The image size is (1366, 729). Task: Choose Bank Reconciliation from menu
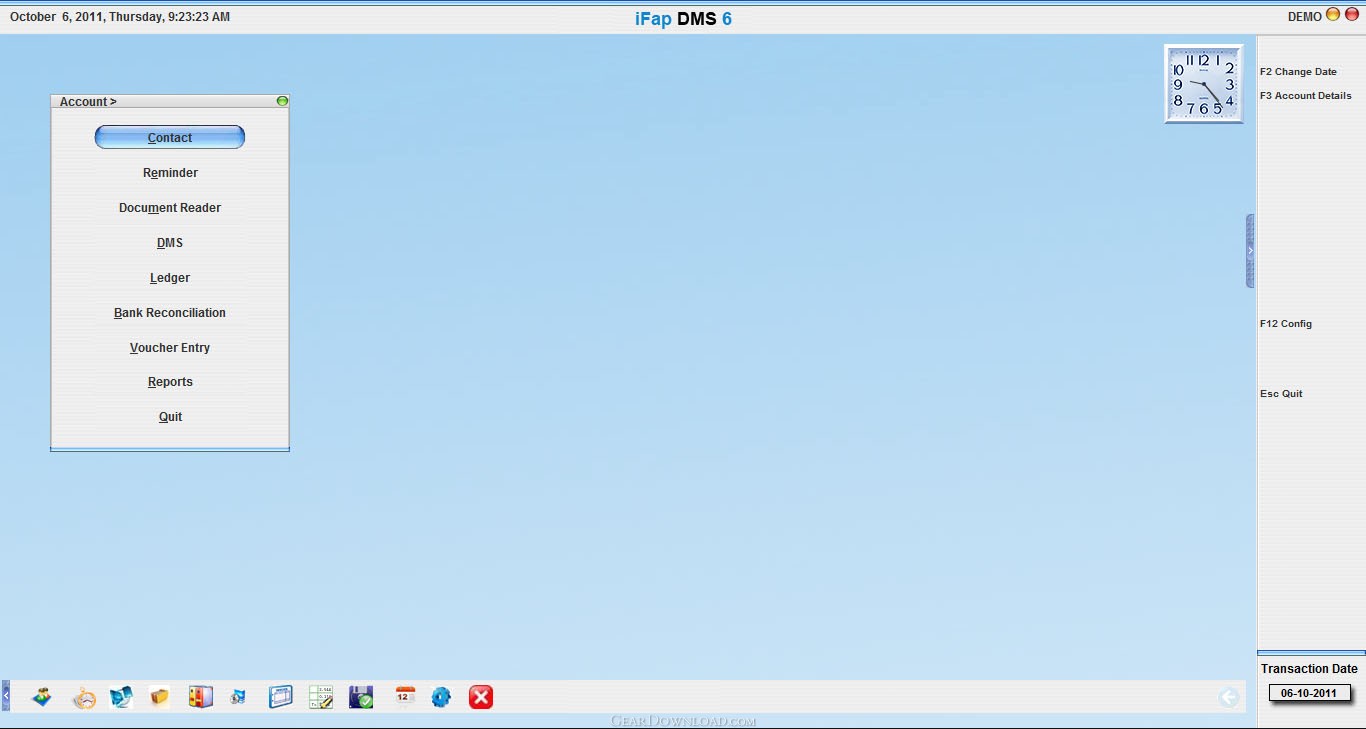[170, 313]
